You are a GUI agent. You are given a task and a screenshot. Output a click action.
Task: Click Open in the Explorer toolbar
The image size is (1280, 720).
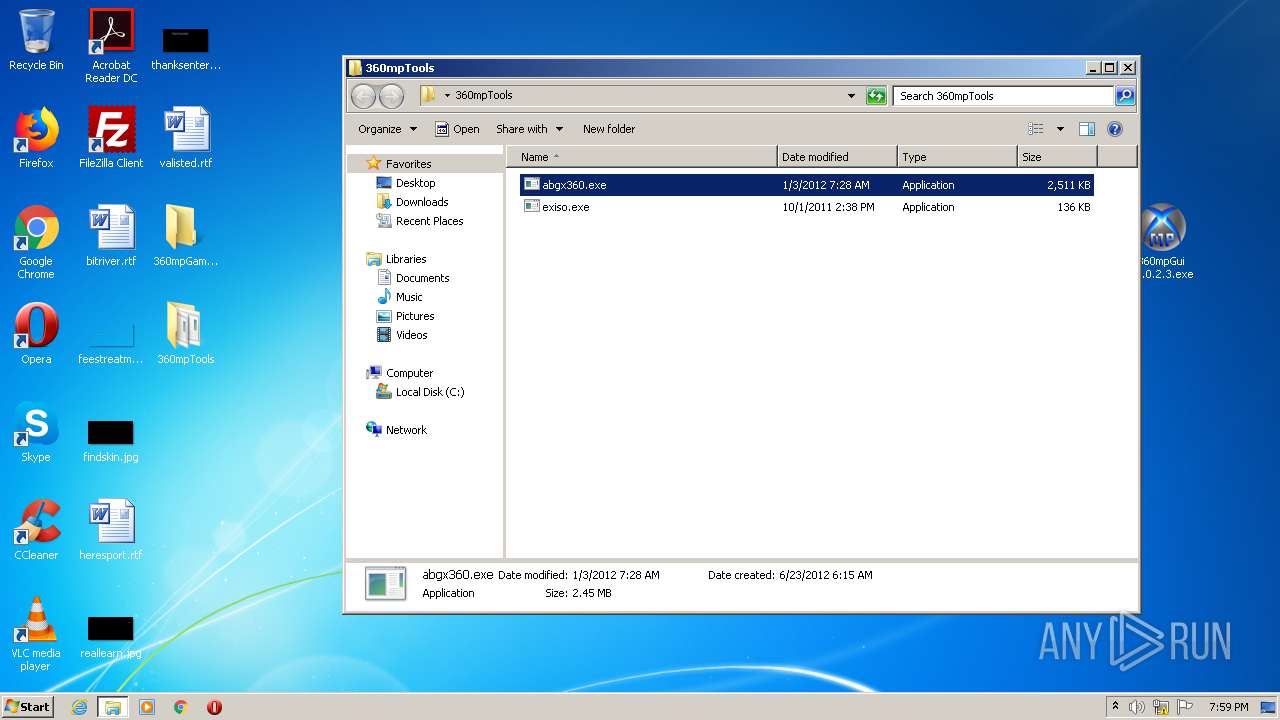click(457, 129)
